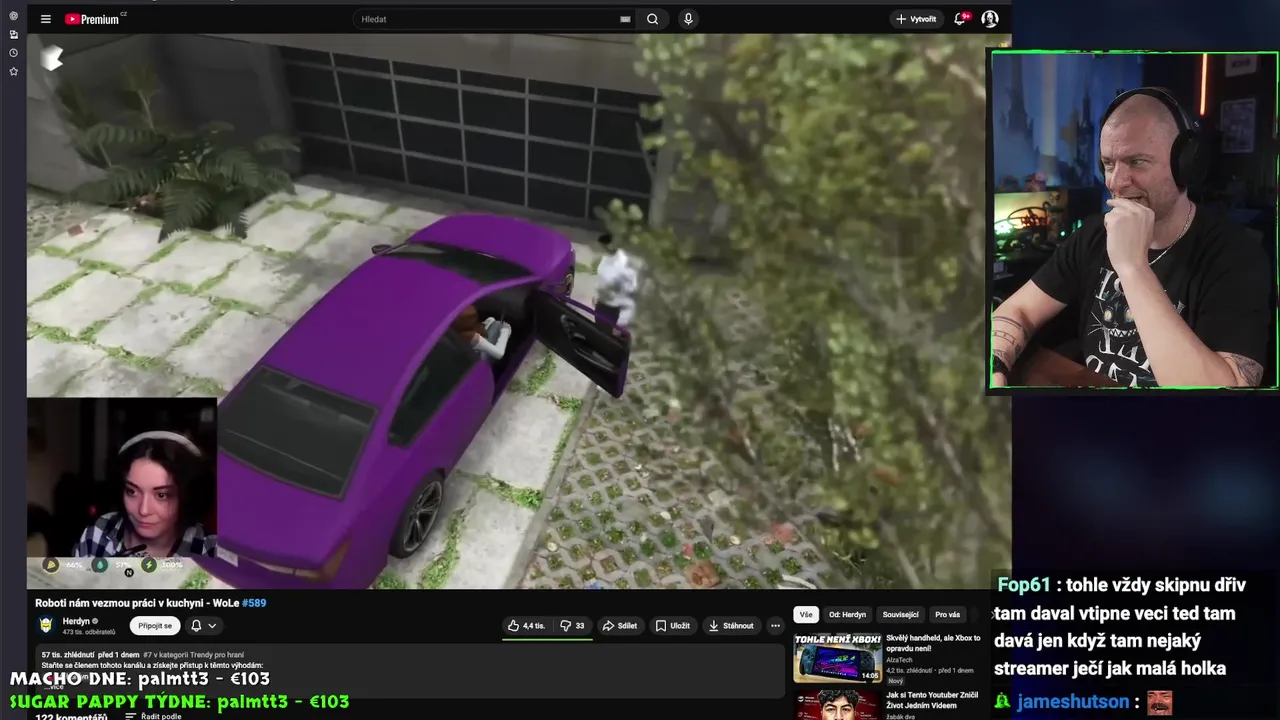Image resolution: width=1280 pixels, height=720 pixels.
Task: Select the Pro vás filter chip
Action: click(x=947, y=615)
